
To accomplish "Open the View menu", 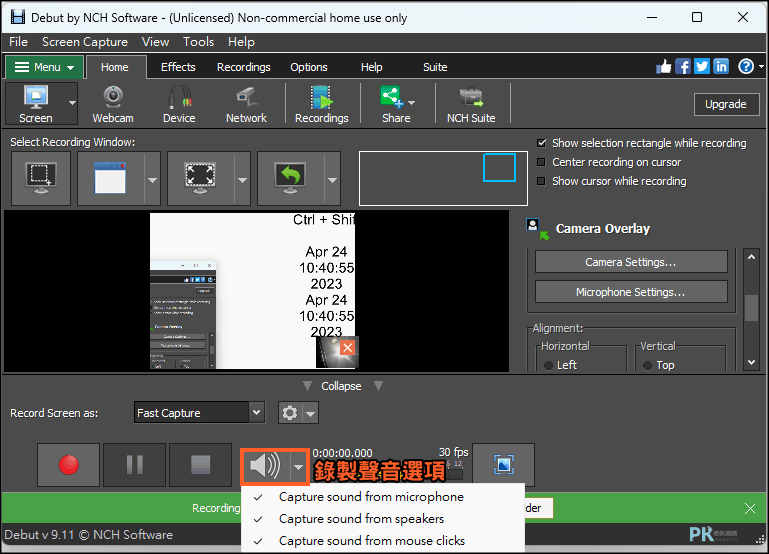I will click(x=155, y=42).
